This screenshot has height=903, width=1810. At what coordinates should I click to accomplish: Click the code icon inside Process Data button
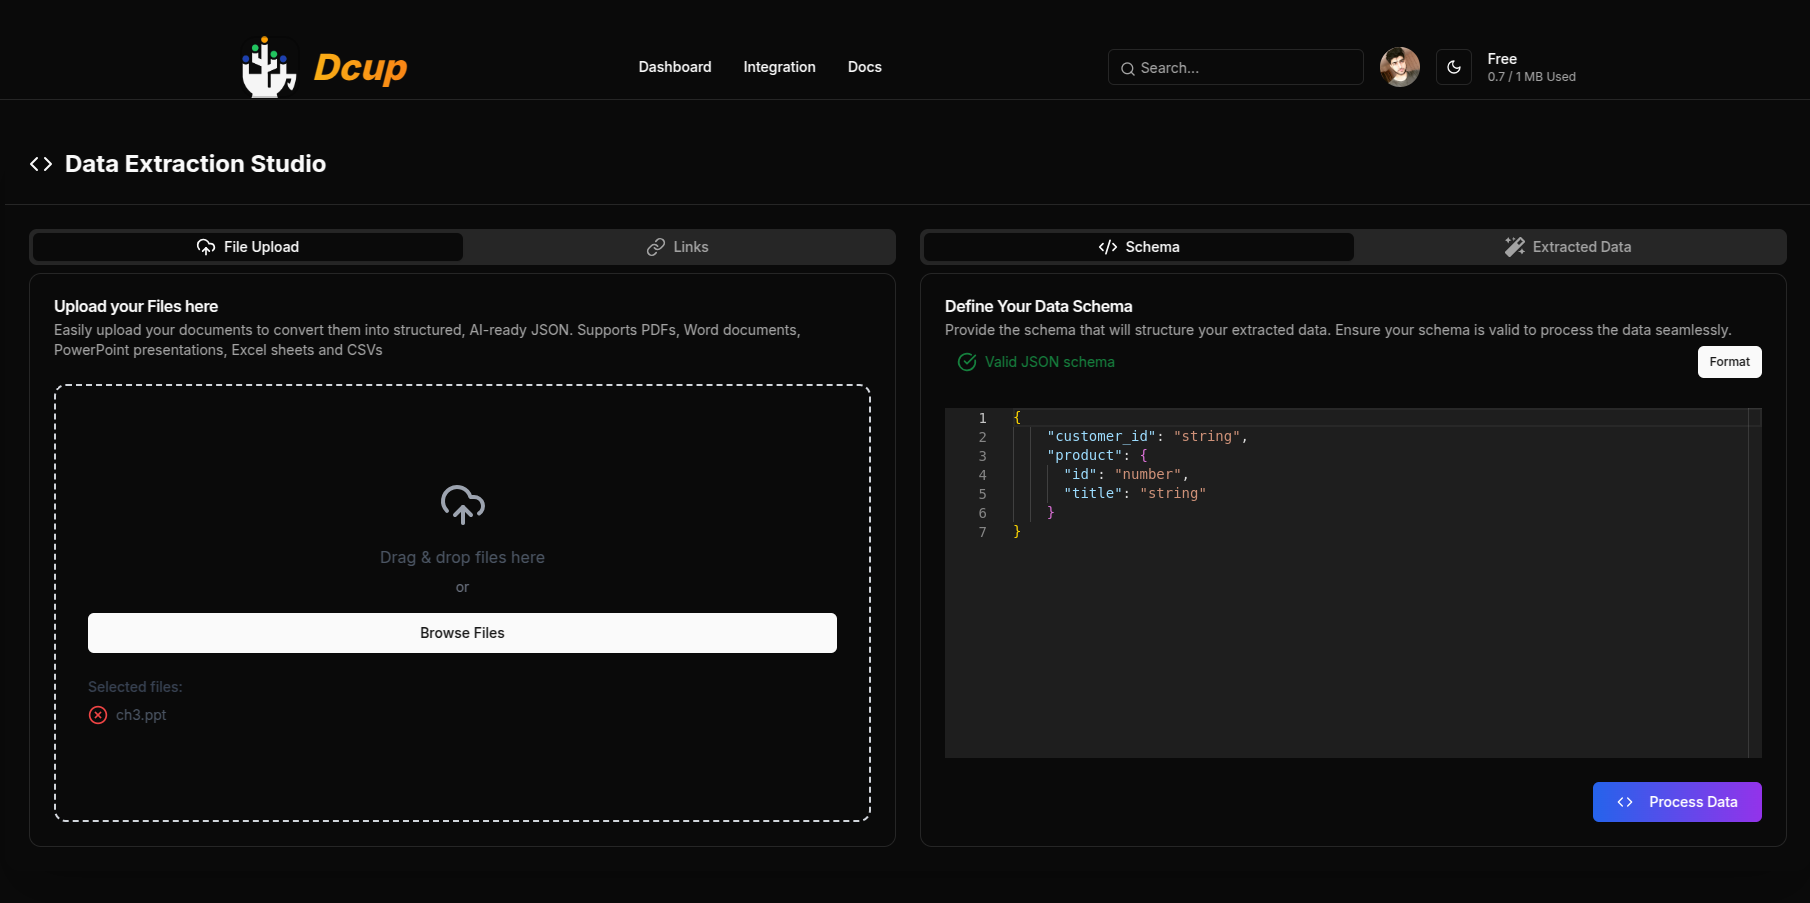[1625, 802]
